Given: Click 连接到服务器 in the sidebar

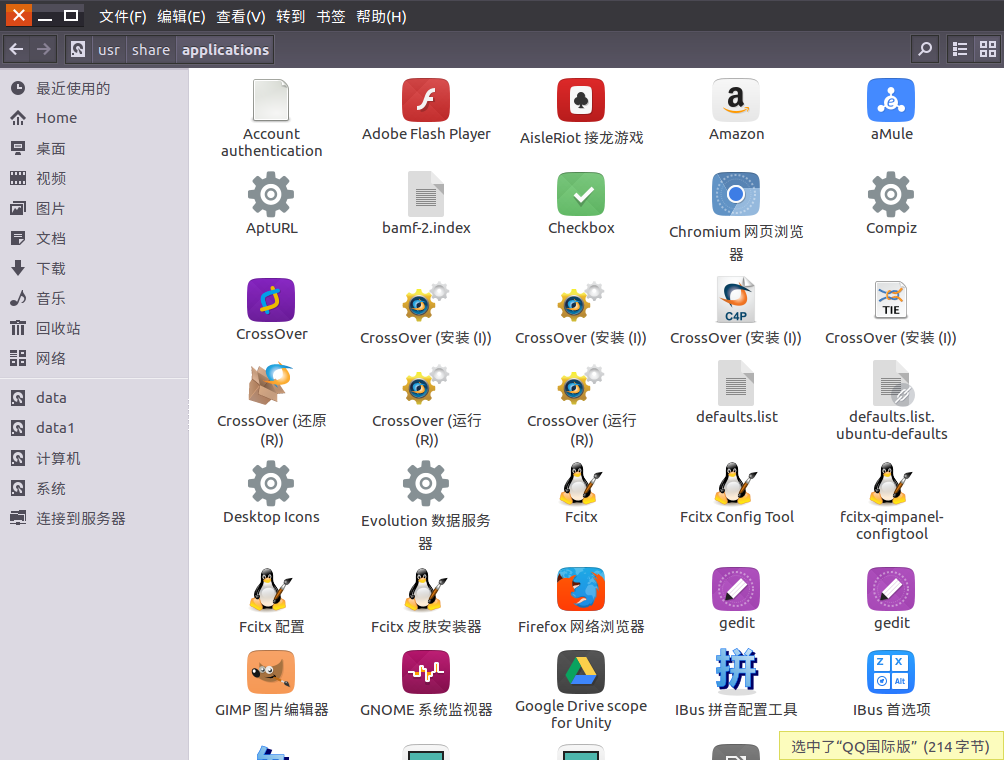Looking at the screenshot, I should 94,519.
